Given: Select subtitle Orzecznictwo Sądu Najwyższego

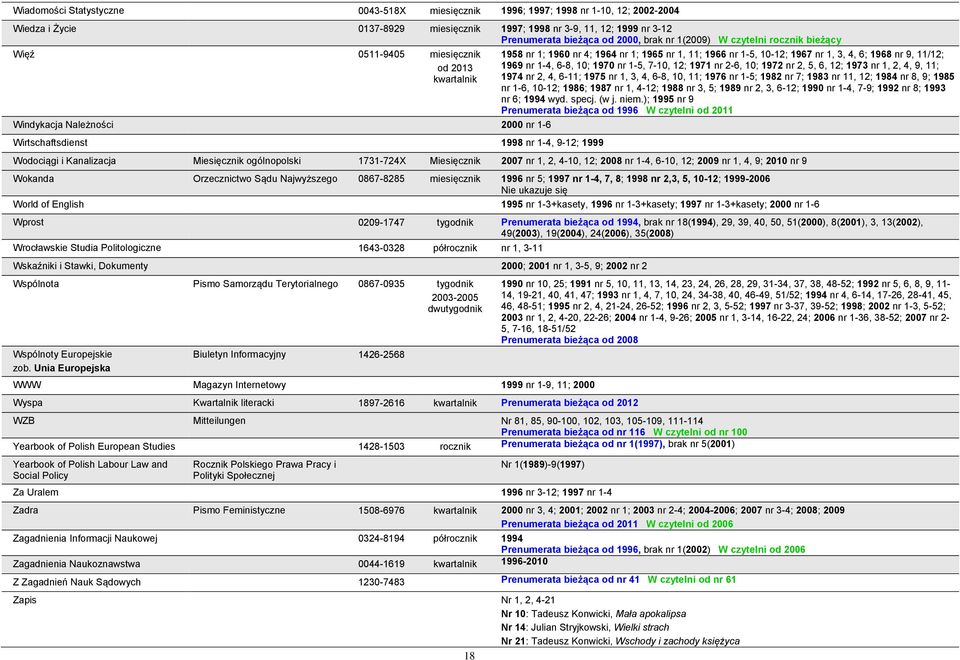Looking at the screenshot, I should 265,179.
